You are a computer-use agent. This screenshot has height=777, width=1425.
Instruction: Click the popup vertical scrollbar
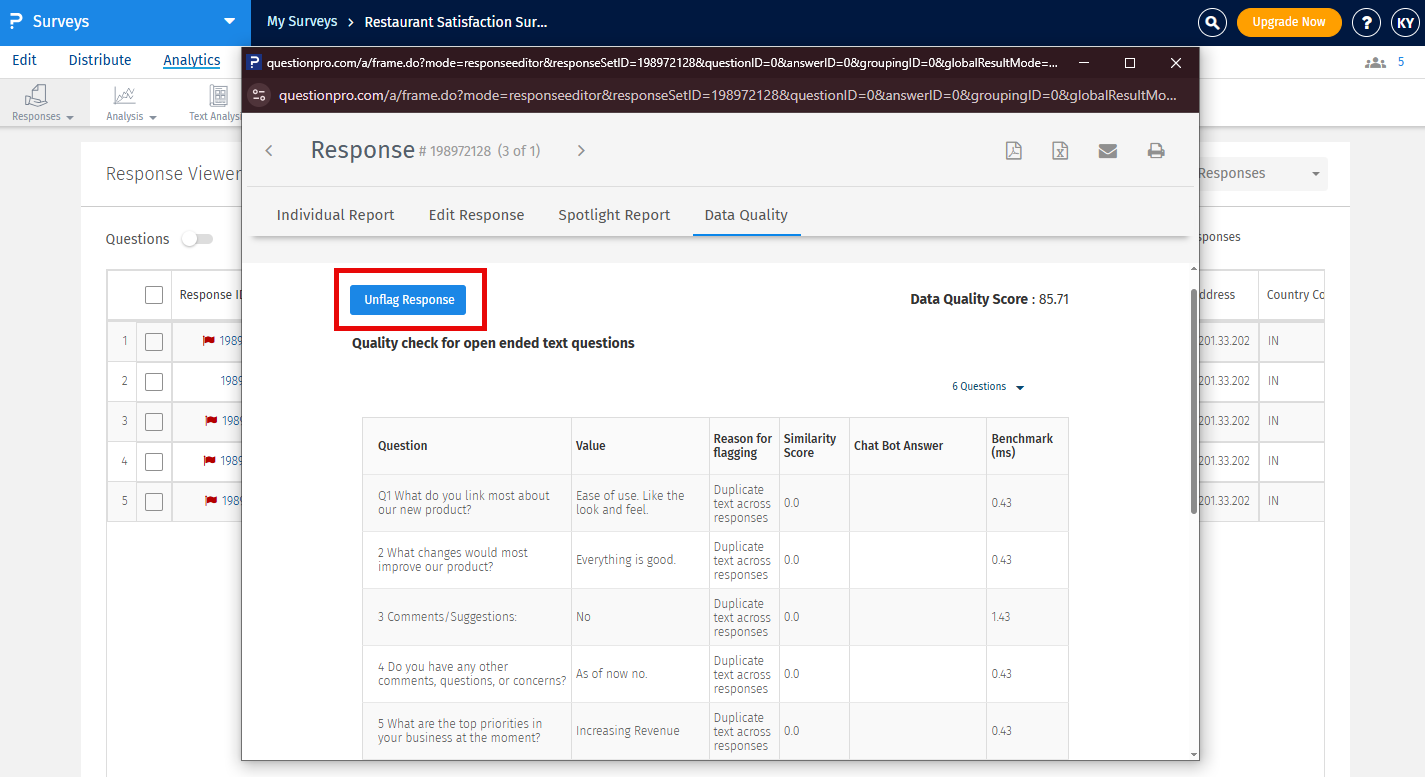(1193, 400)
